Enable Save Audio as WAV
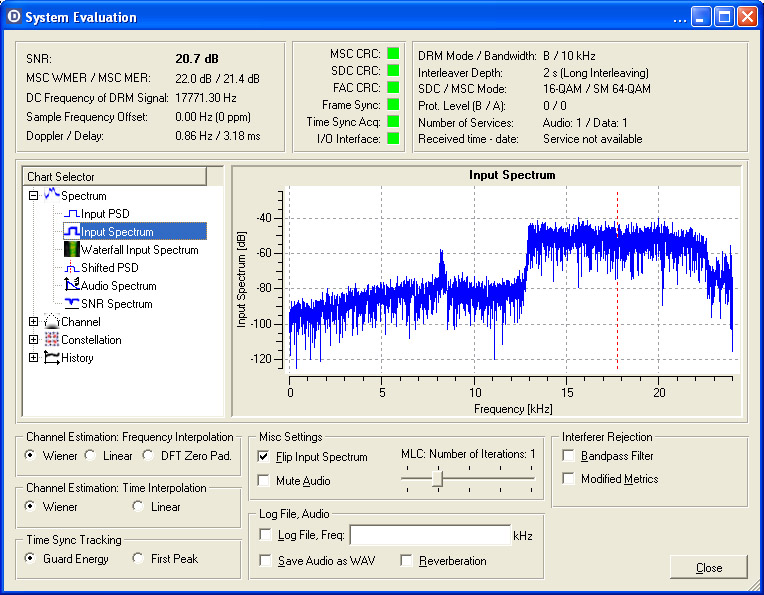This screenshot has height=595, width=764. 266,560
